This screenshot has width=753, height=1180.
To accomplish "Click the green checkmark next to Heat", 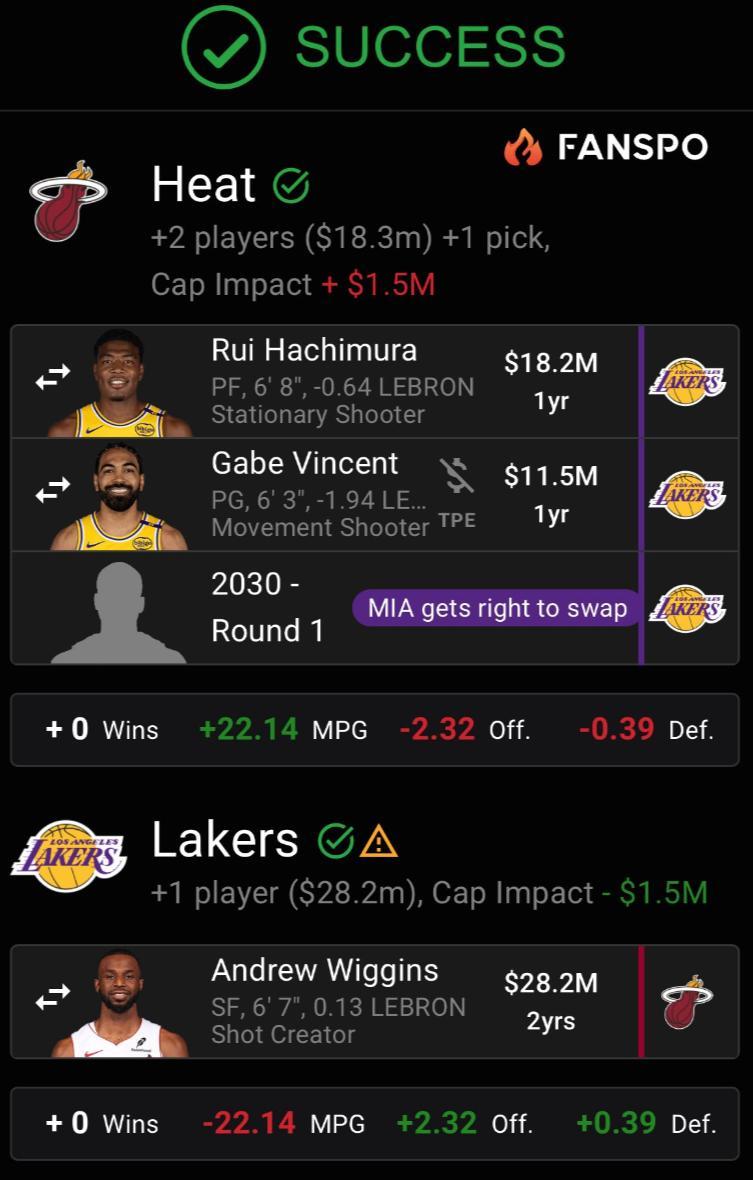I will click(x=291, y=186).
